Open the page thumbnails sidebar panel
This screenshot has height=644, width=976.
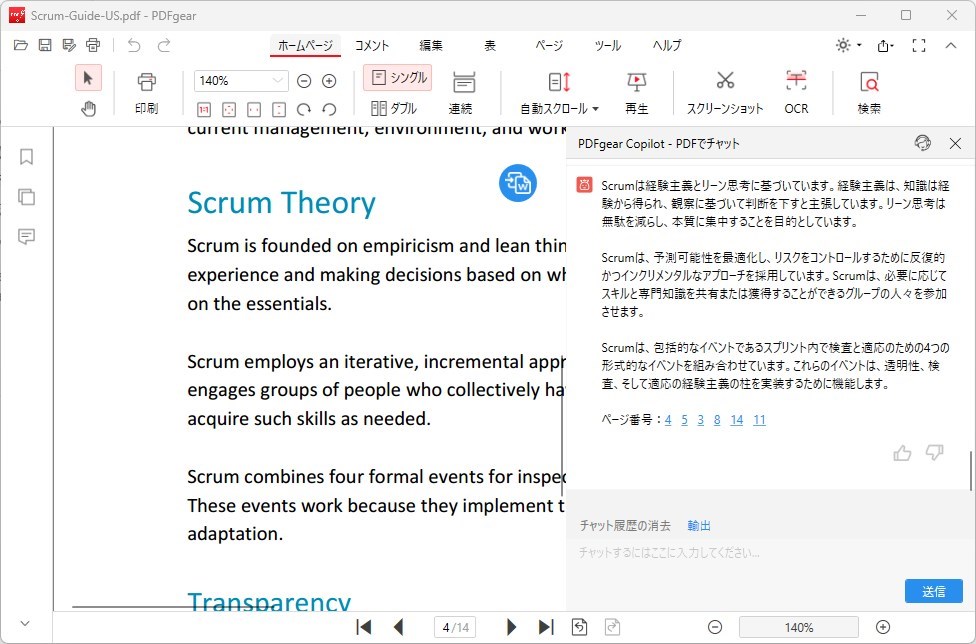point(26,197)
